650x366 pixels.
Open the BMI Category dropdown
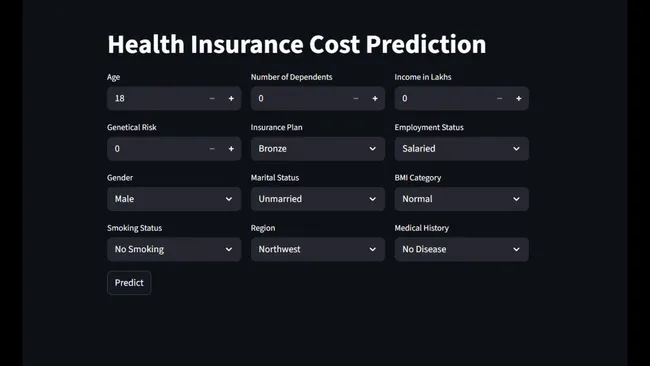click(461, 199)
